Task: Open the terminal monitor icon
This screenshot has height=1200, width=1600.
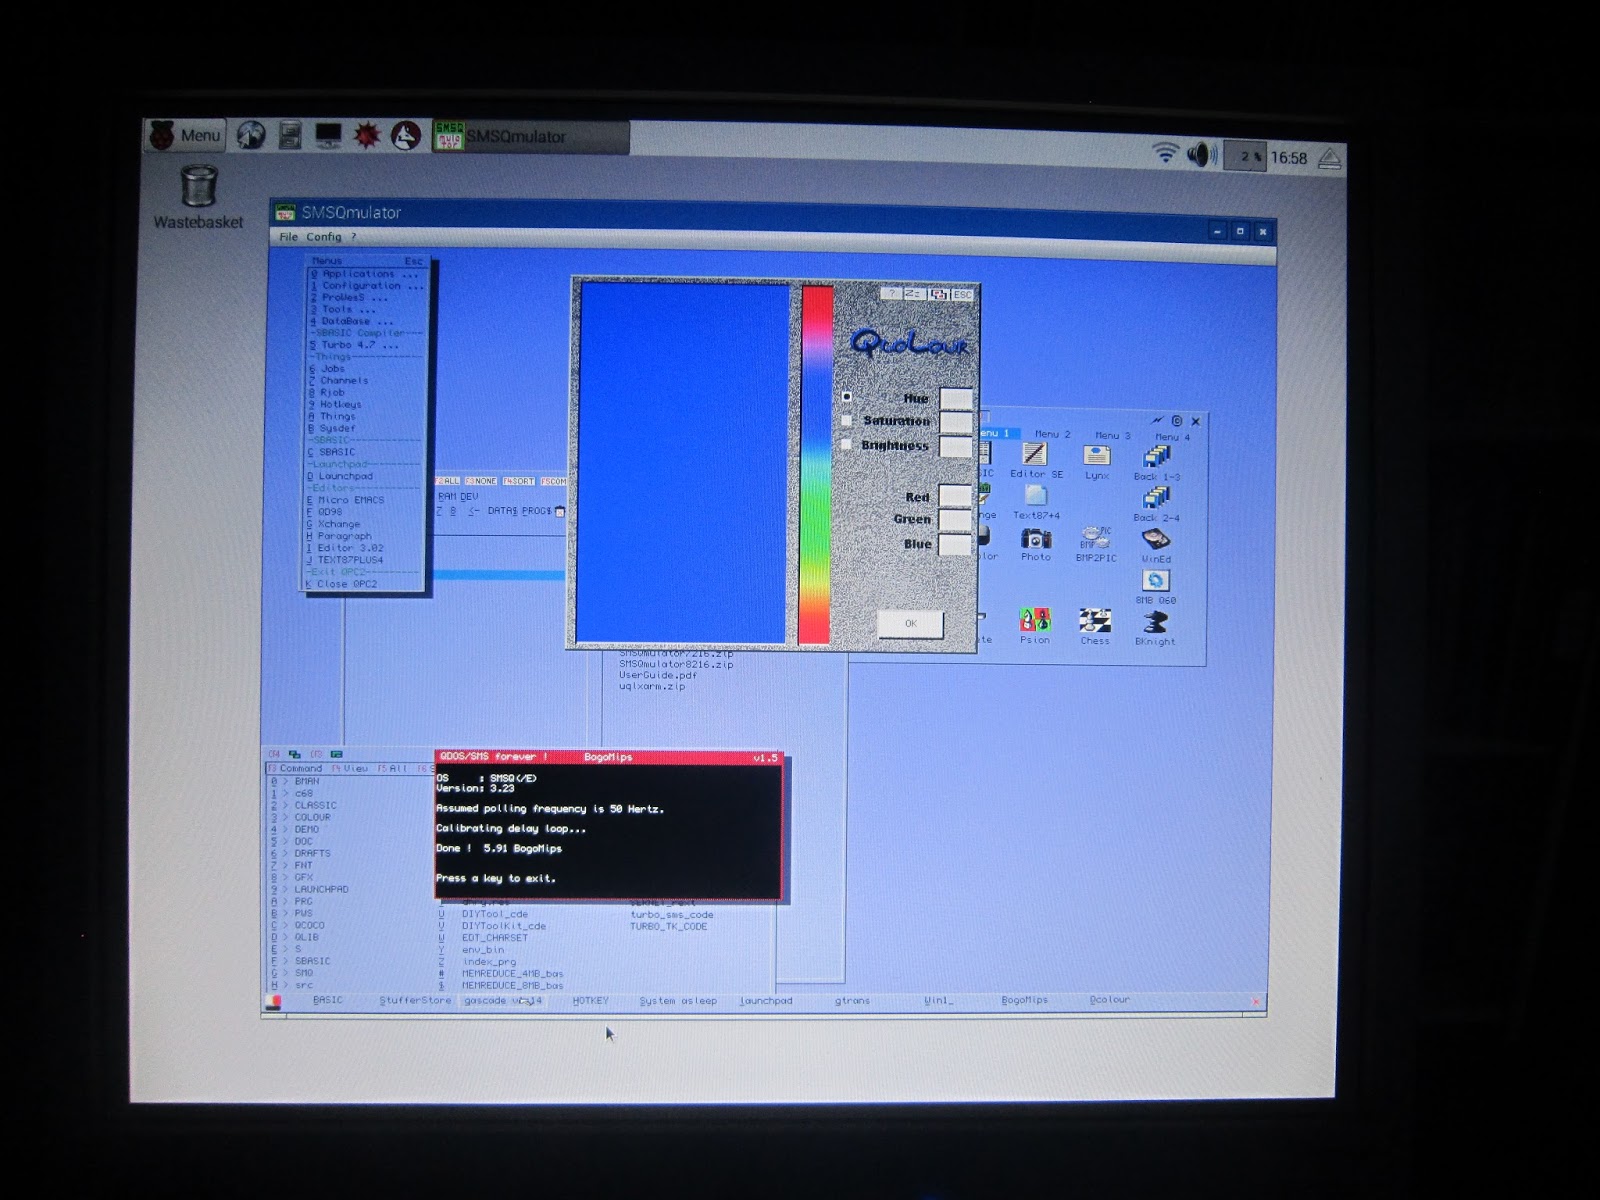Action: [x=328, y=135]
